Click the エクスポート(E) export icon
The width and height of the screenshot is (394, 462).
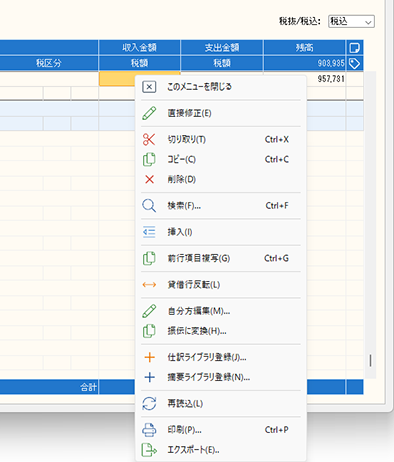(149, 450)
